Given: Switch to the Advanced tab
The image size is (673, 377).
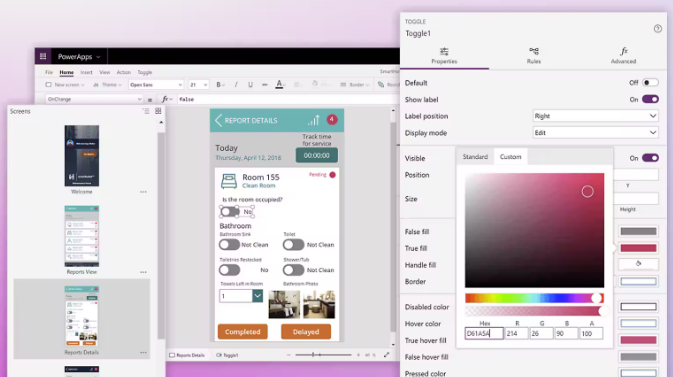Looking at the screenshot, I should (623, 56).
